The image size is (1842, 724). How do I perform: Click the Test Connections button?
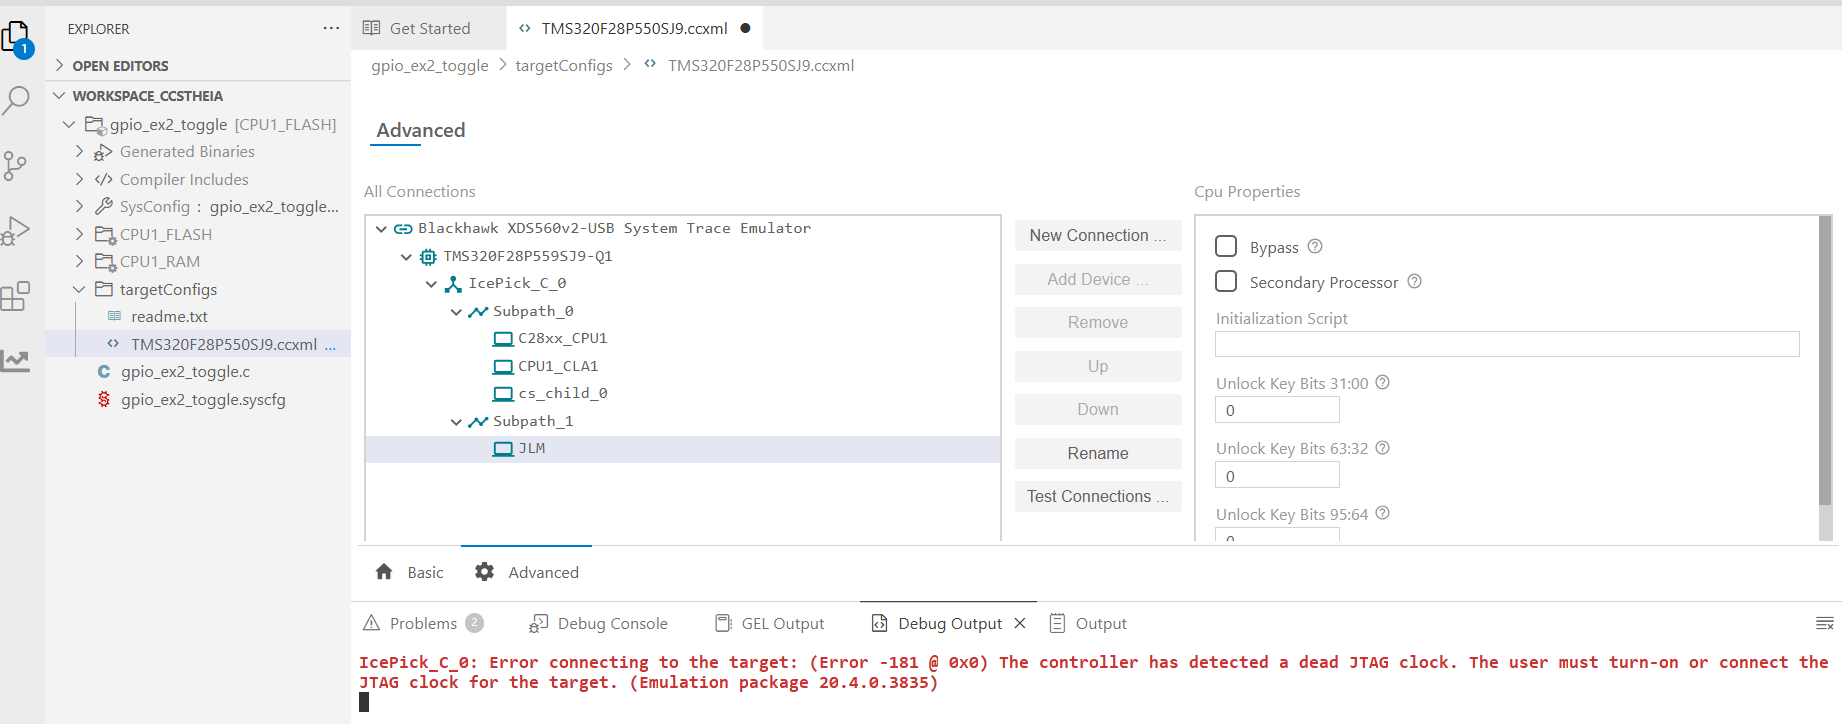pyautogui.click(x=1098, y=496)
